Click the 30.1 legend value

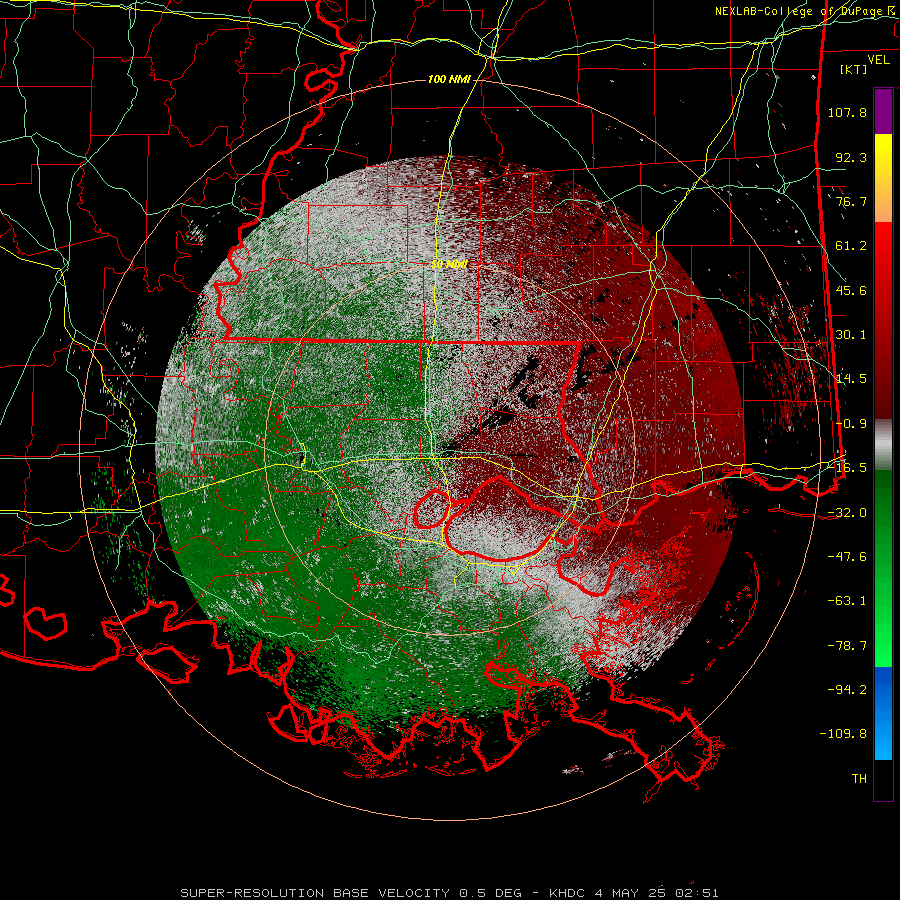coord(851,335)
